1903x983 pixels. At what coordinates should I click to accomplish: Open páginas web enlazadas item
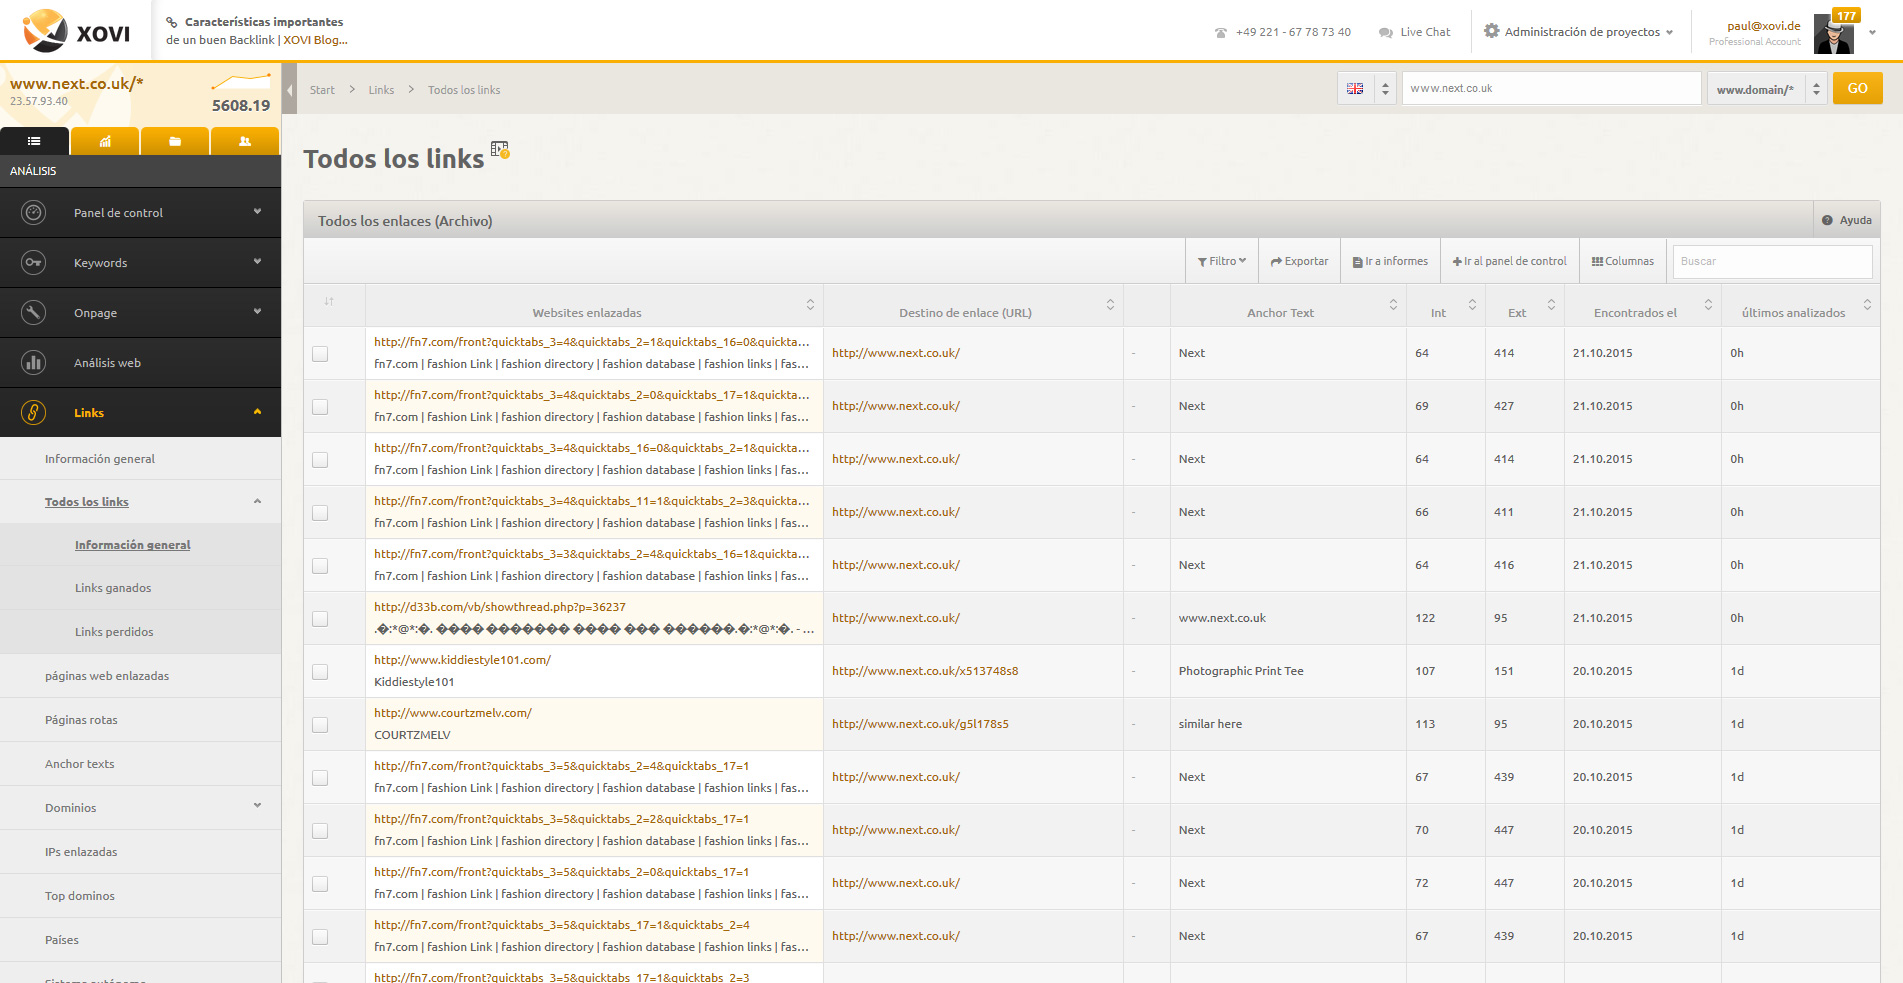[x=107, y=676]
